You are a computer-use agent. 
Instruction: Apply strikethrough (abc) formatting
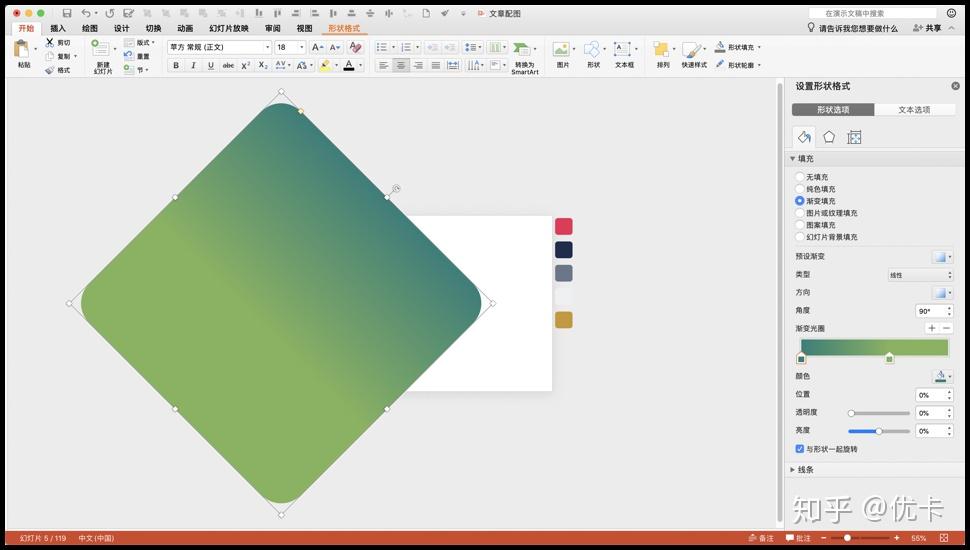[x=228, y=65]
